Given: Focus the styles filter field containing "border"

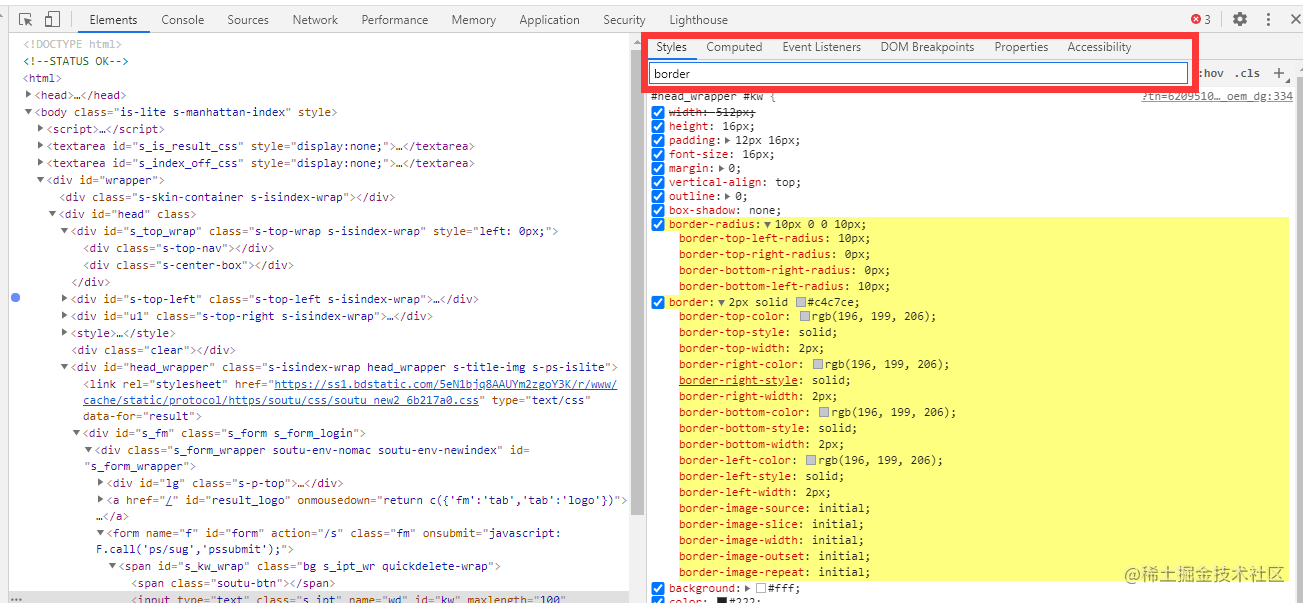Looking at the screenshot, I should tap(918, 73).
